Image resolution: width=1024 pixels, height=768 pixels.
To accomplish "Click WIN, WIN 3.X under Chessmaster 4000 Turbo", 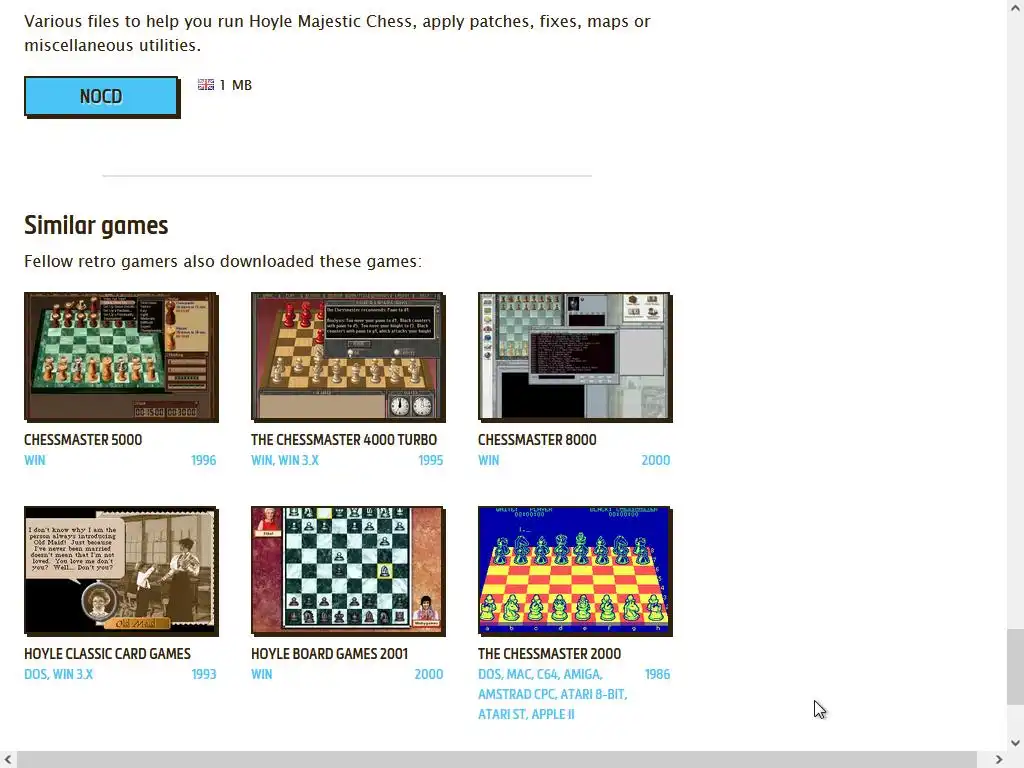I will coord(285,460).
